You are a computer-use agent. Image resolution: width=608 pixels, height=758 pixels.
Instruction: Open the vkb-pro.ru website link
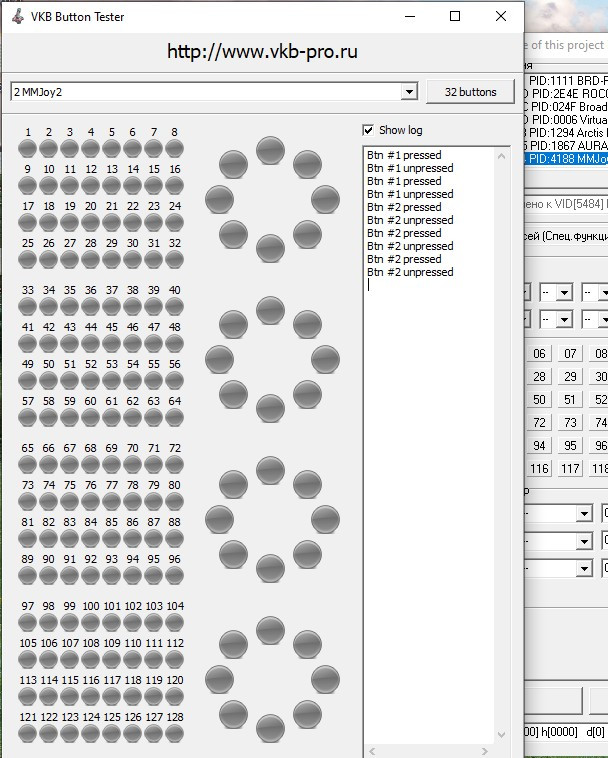coord(262,51)
